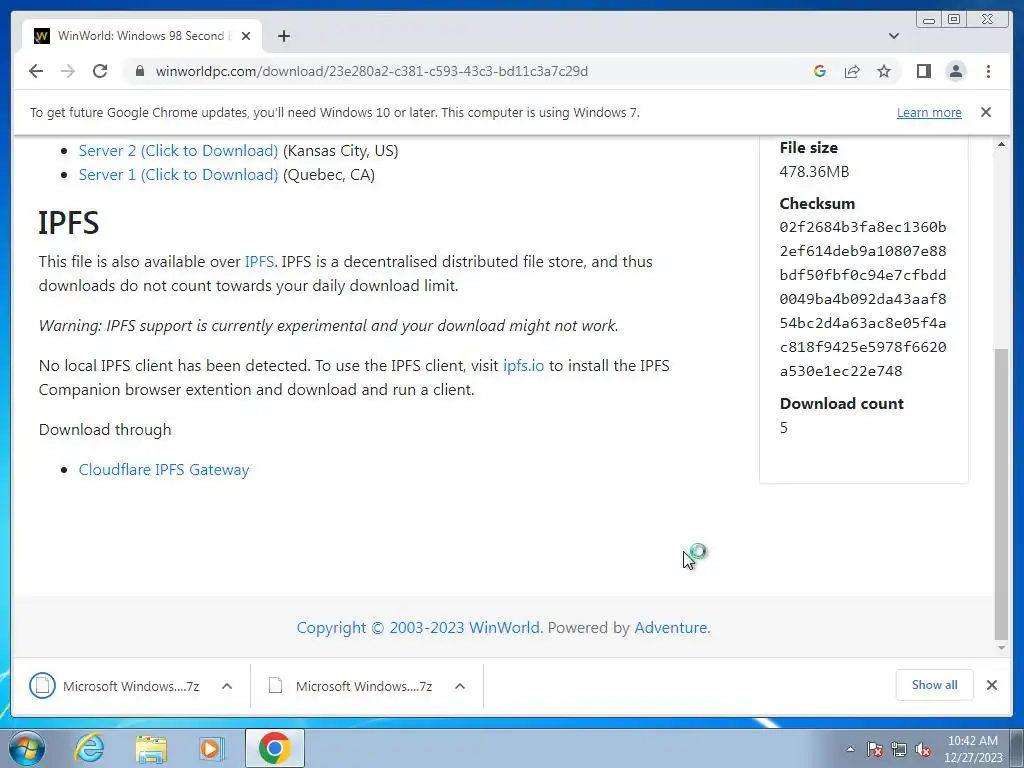Click the forward navigation arrow
This screenshot has width=1024, height=768.
(x=68, y=71)
